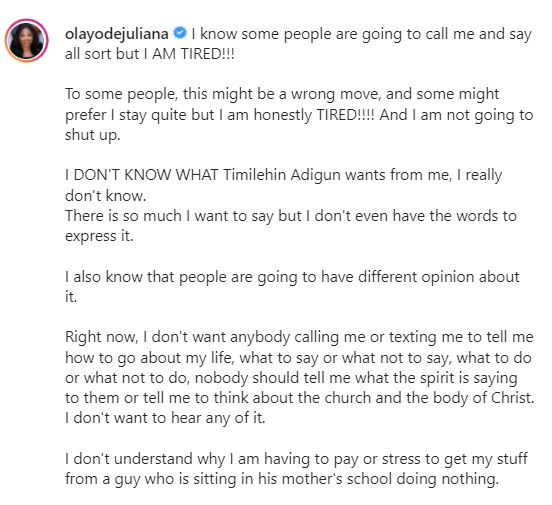This screenshot has width=552, height=505.
Task: Click the words 'different opinion about'
Action: pyautogui.click(x=439, y=277)
